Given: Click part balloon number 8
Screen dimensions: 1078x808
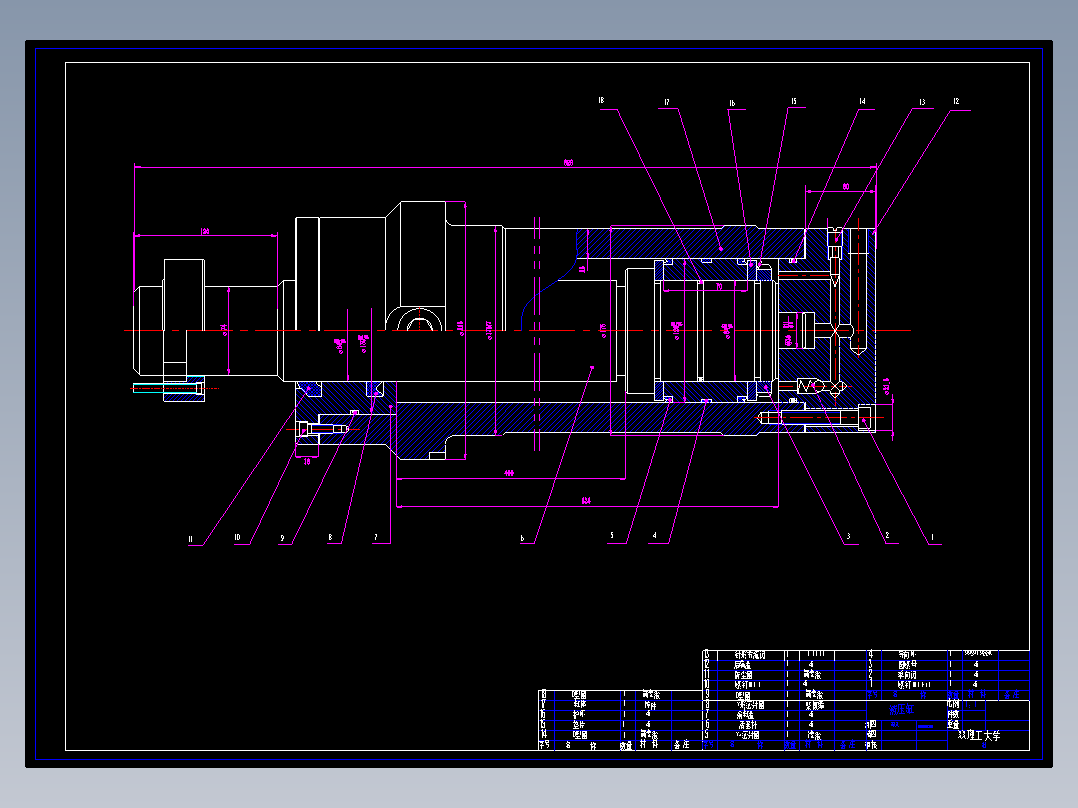Looking at the screenshot, I should click(x=330, y=538).
